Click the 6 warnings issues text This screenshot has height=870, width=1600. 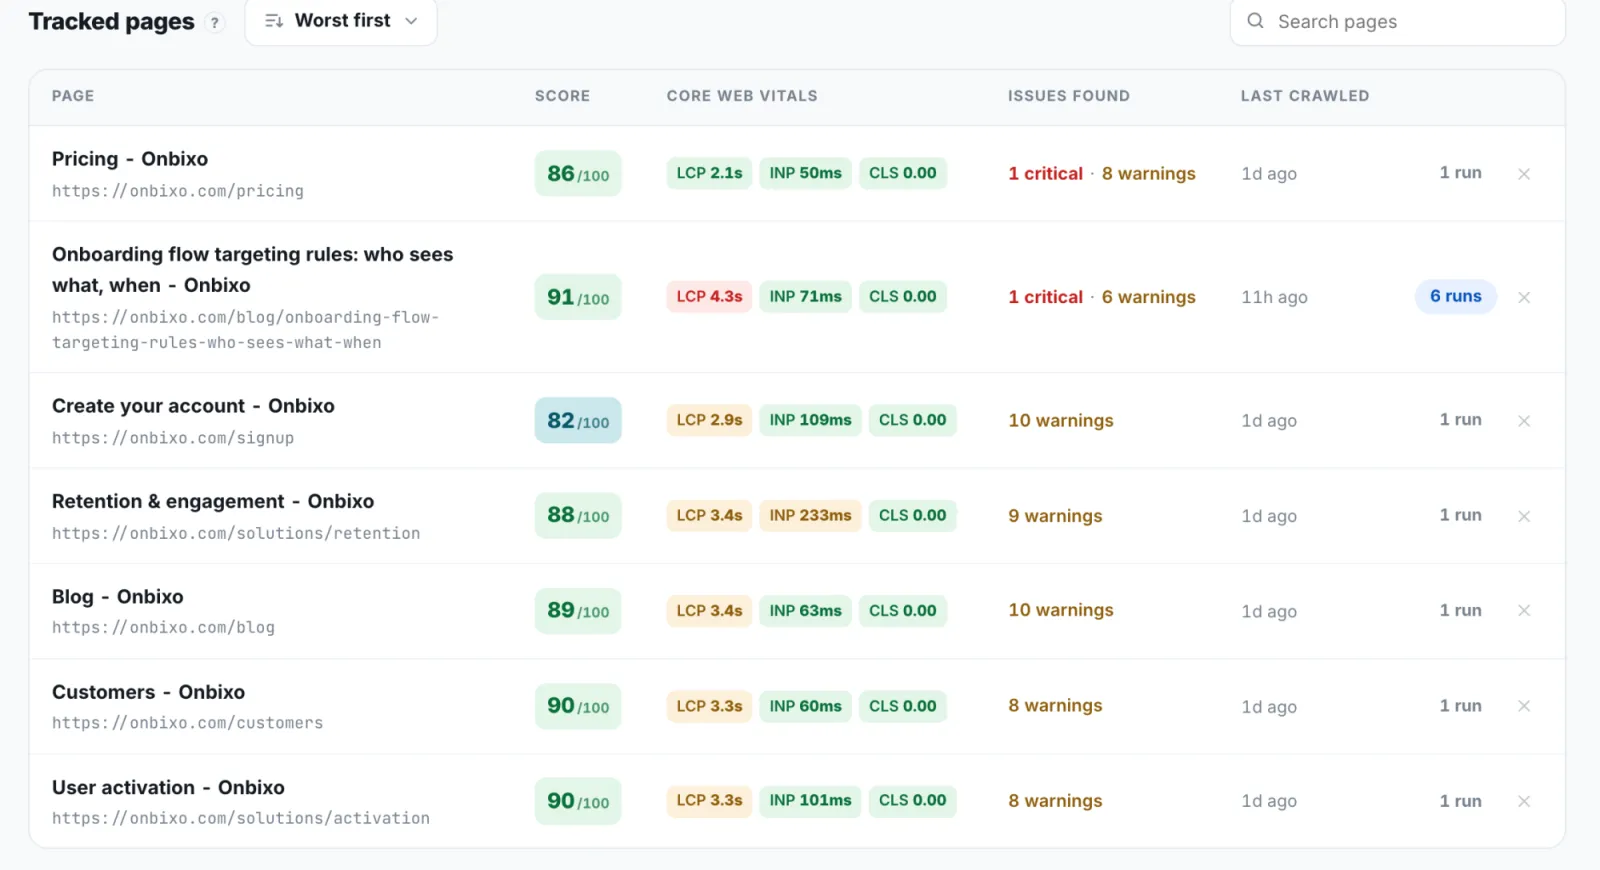[1149, 297]
